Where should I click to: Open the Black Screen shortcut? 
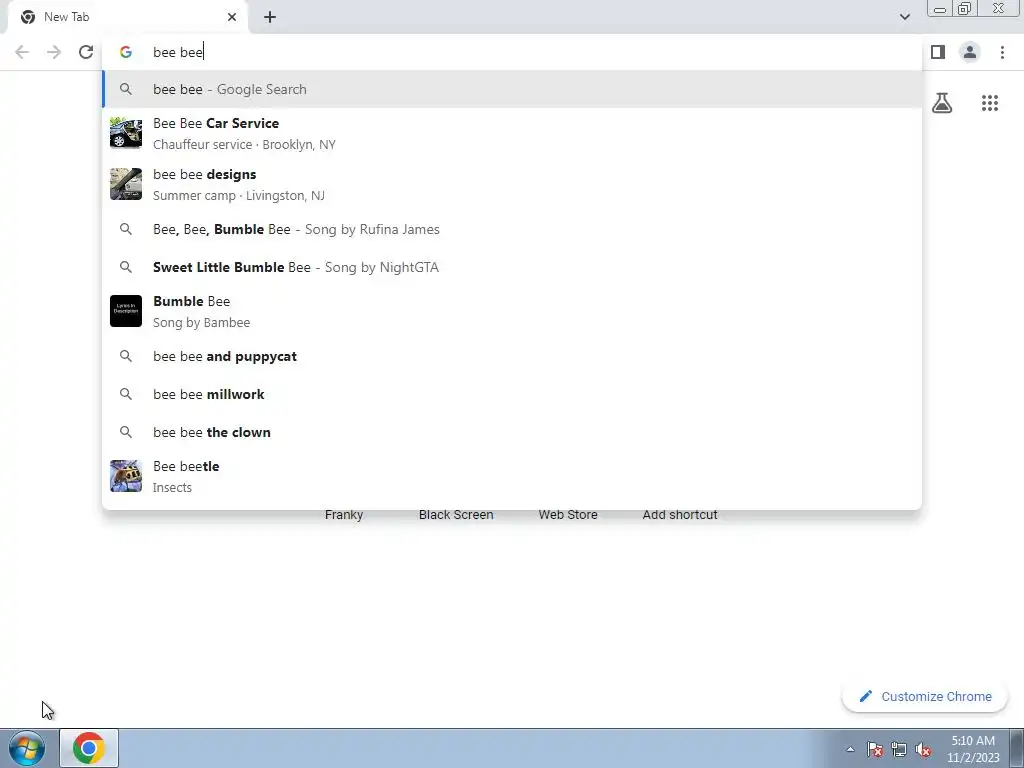(456, 514)
